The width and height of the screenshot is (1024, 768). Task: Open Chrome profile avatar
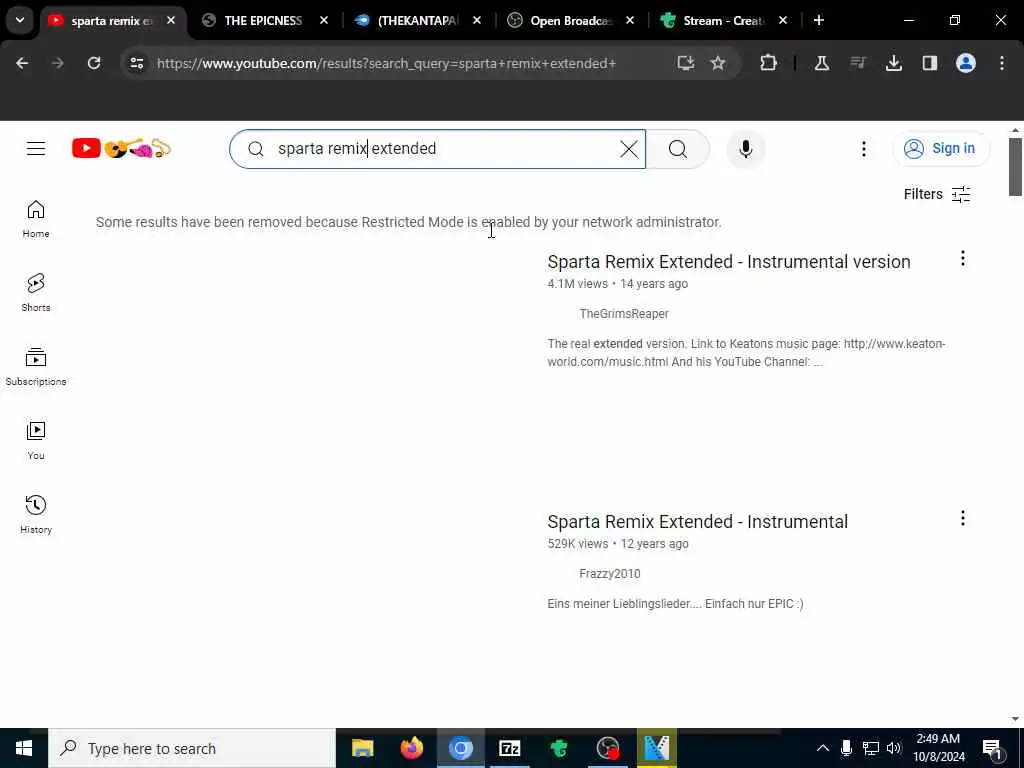[965, 63]
